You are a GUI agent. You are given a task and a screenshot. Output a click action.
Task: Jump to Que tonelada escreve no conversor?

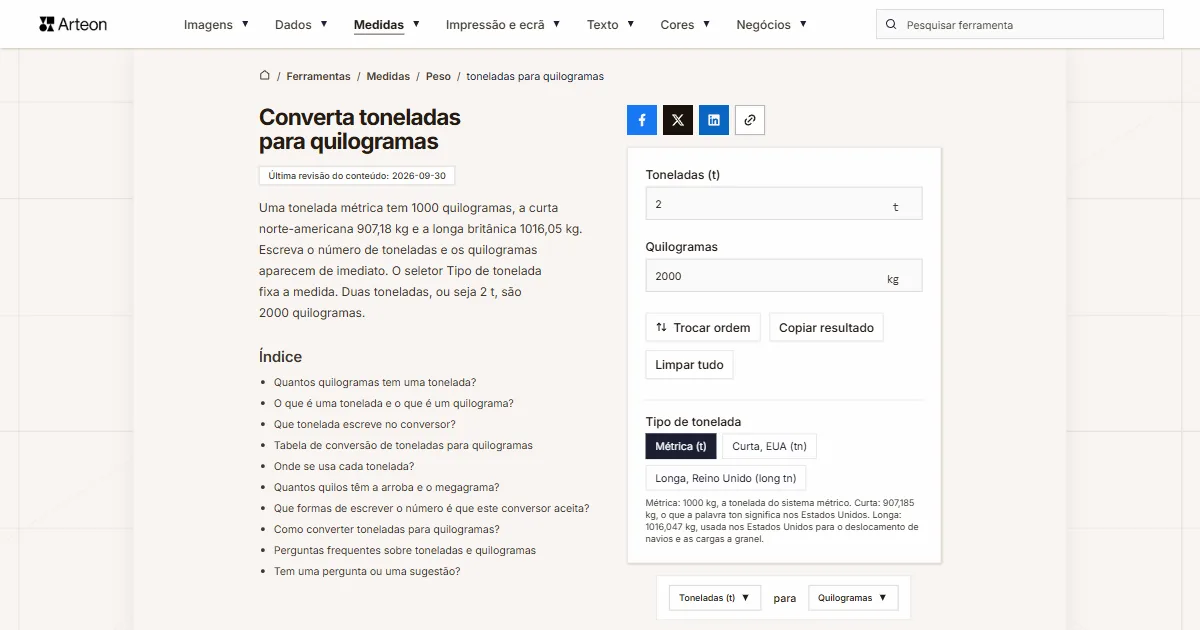[365, 424]
